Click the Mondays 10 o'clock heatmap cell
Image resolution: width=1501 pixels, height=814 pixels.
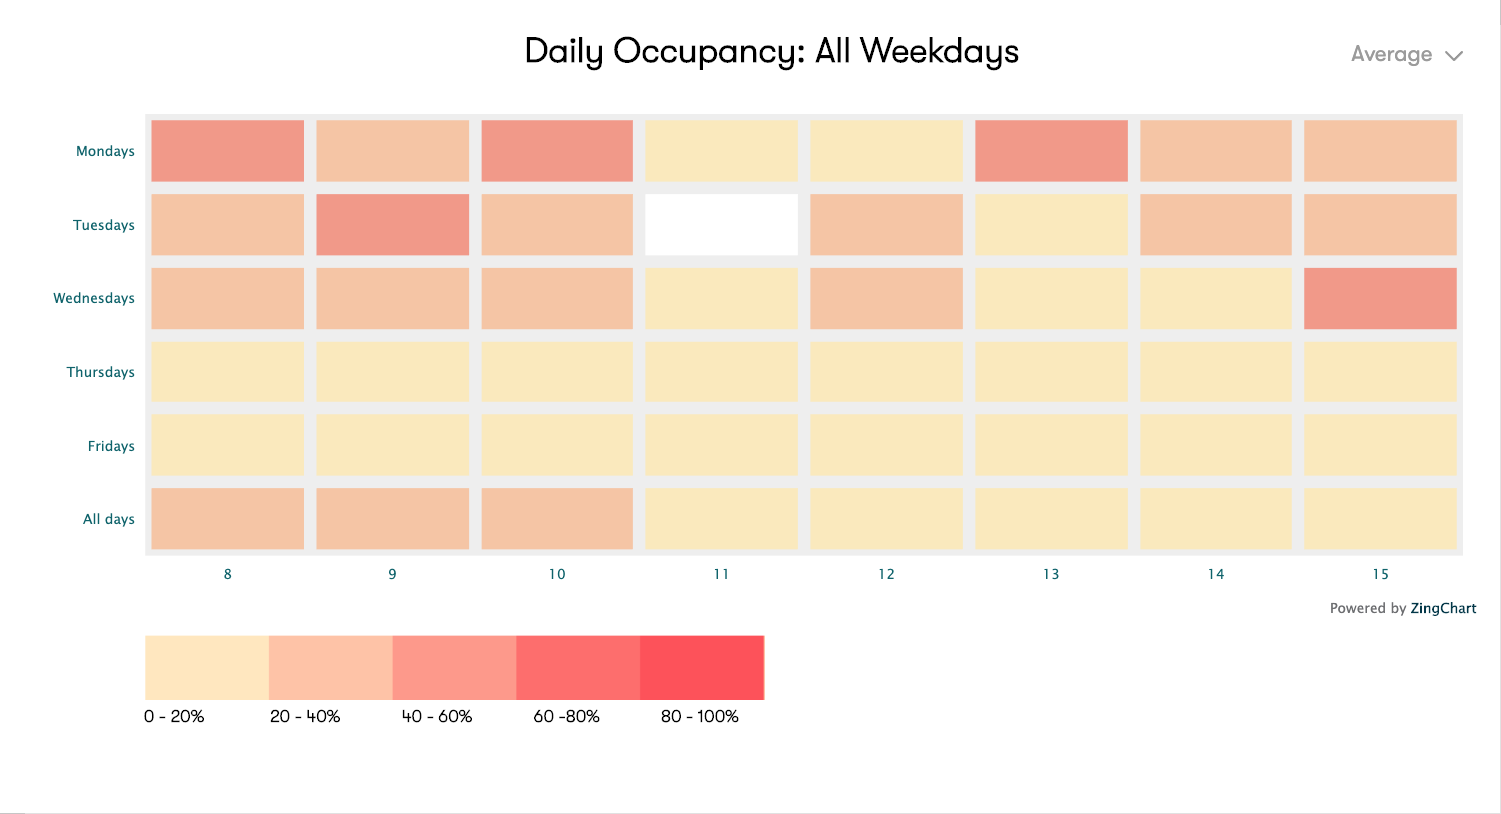pyautogui.click(x=557, y=151)
